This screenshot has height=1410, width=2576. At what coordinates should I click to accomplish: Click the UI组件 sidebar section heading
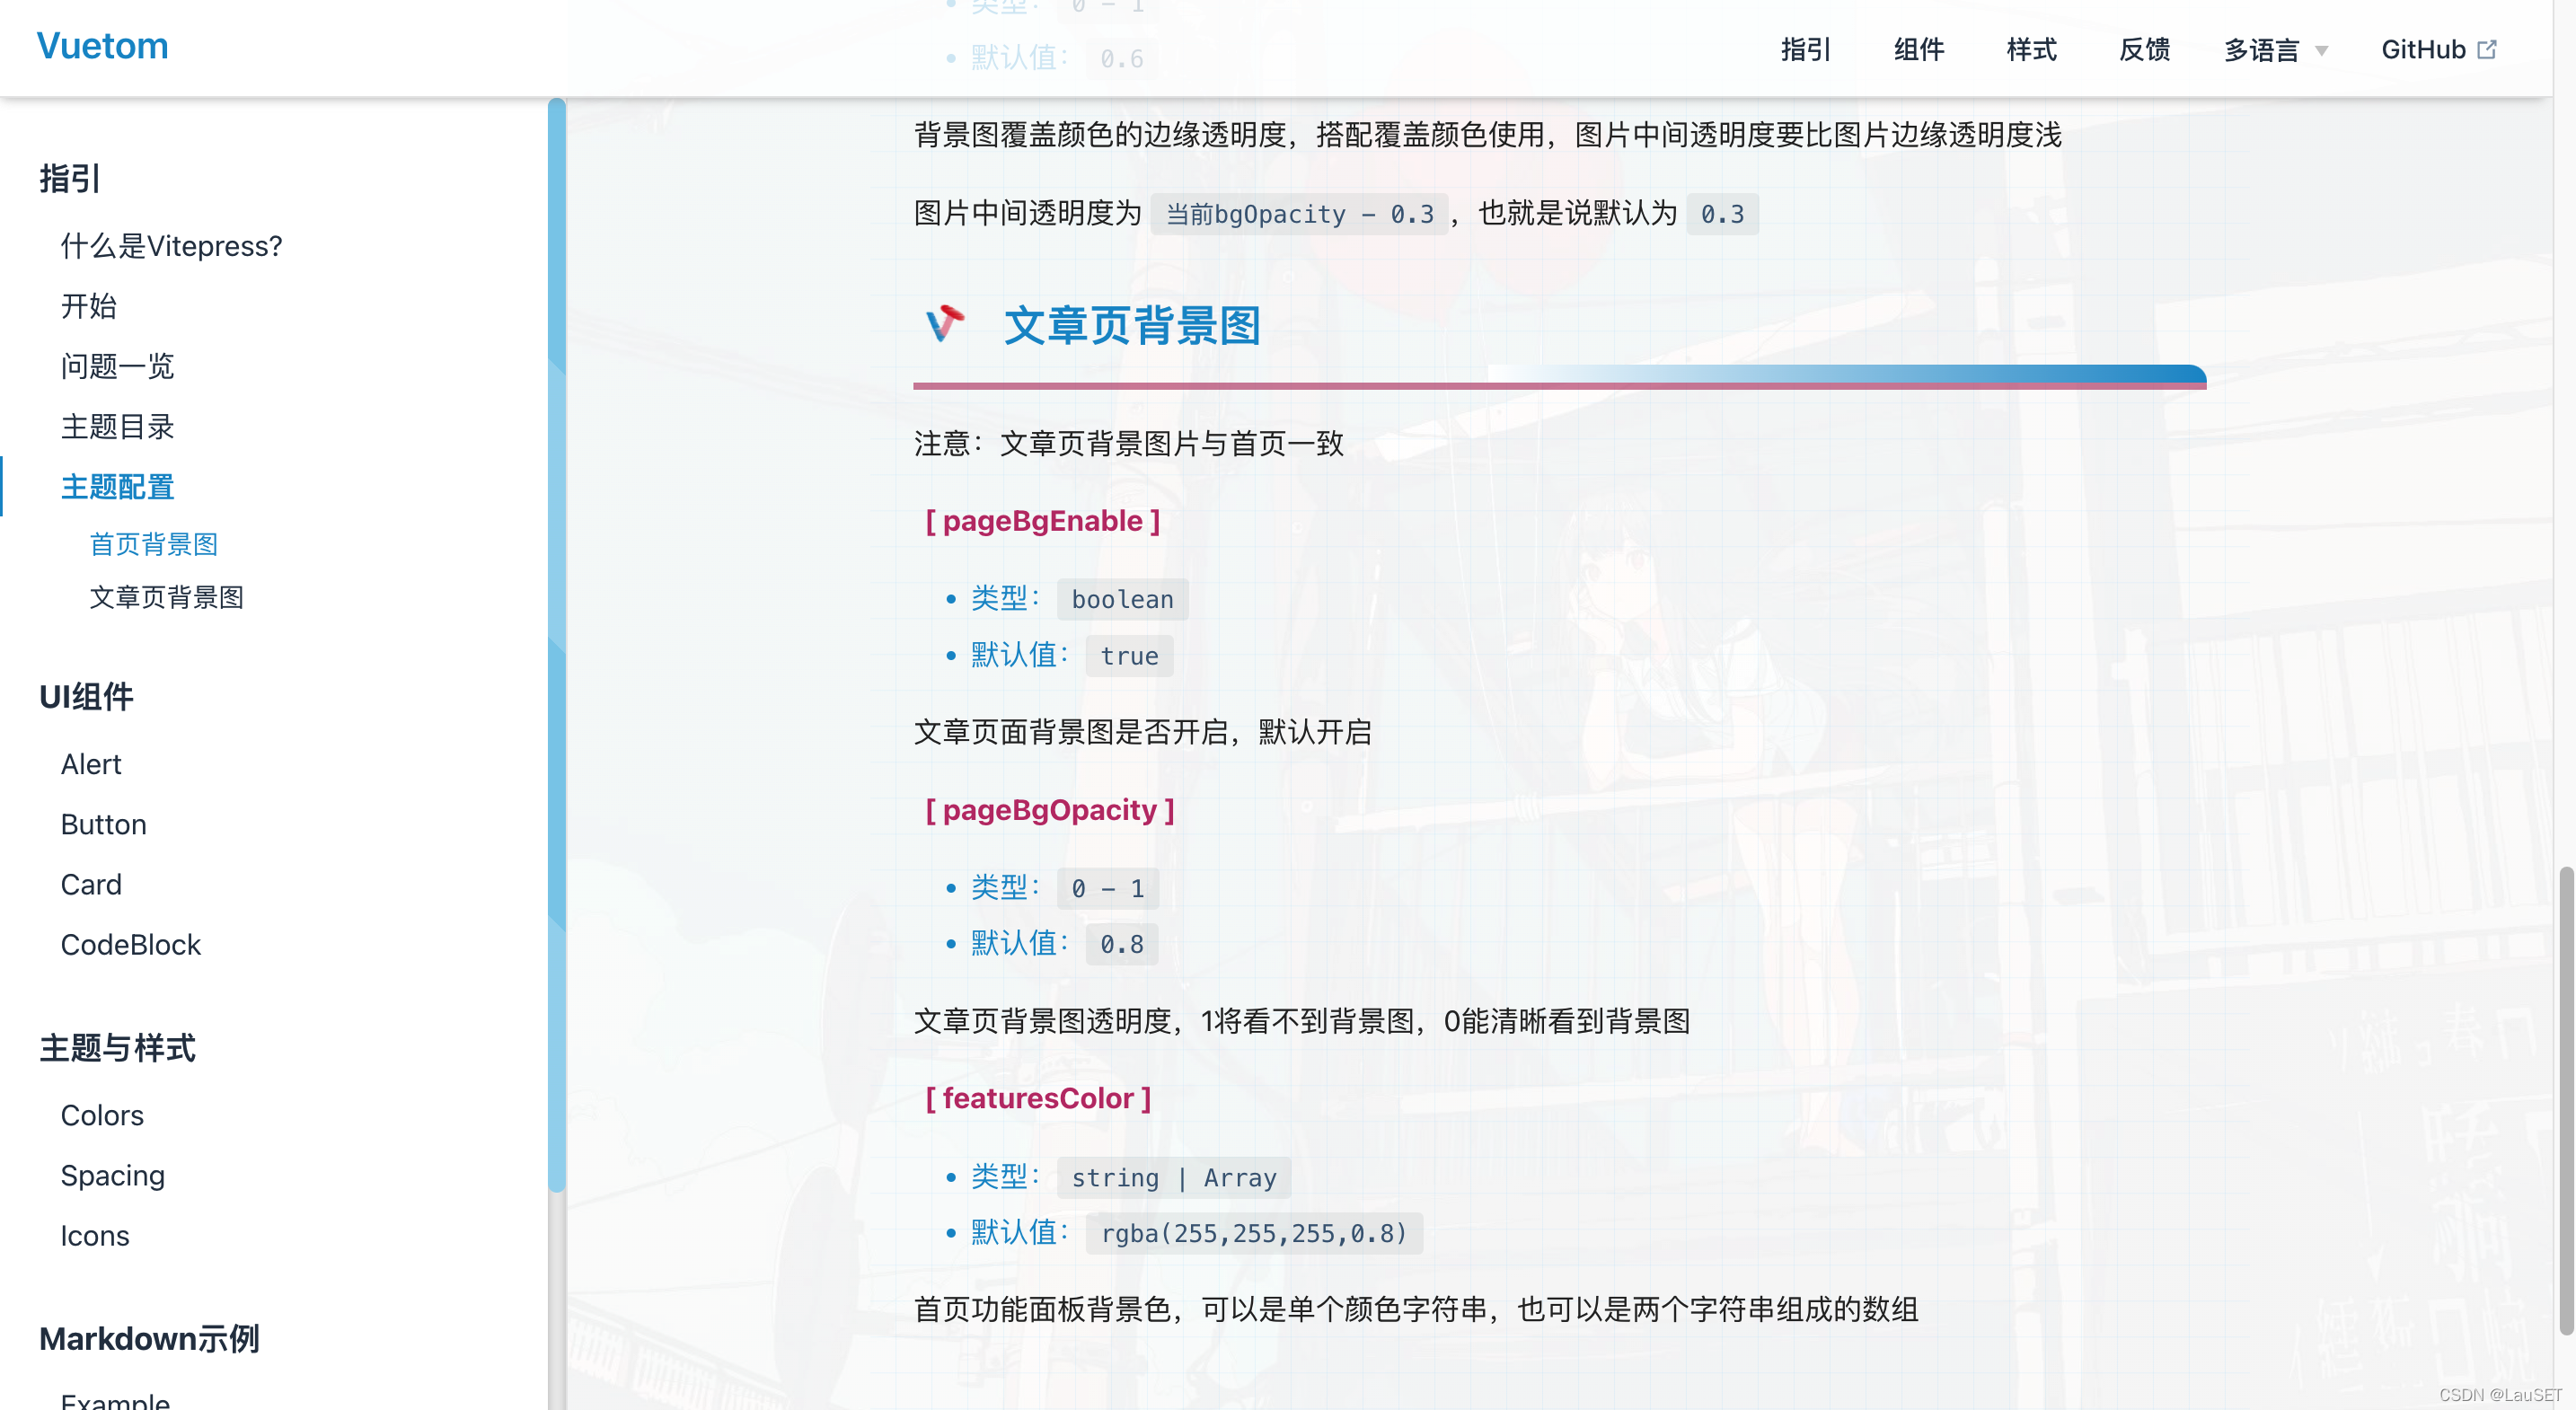coord(86,697)
